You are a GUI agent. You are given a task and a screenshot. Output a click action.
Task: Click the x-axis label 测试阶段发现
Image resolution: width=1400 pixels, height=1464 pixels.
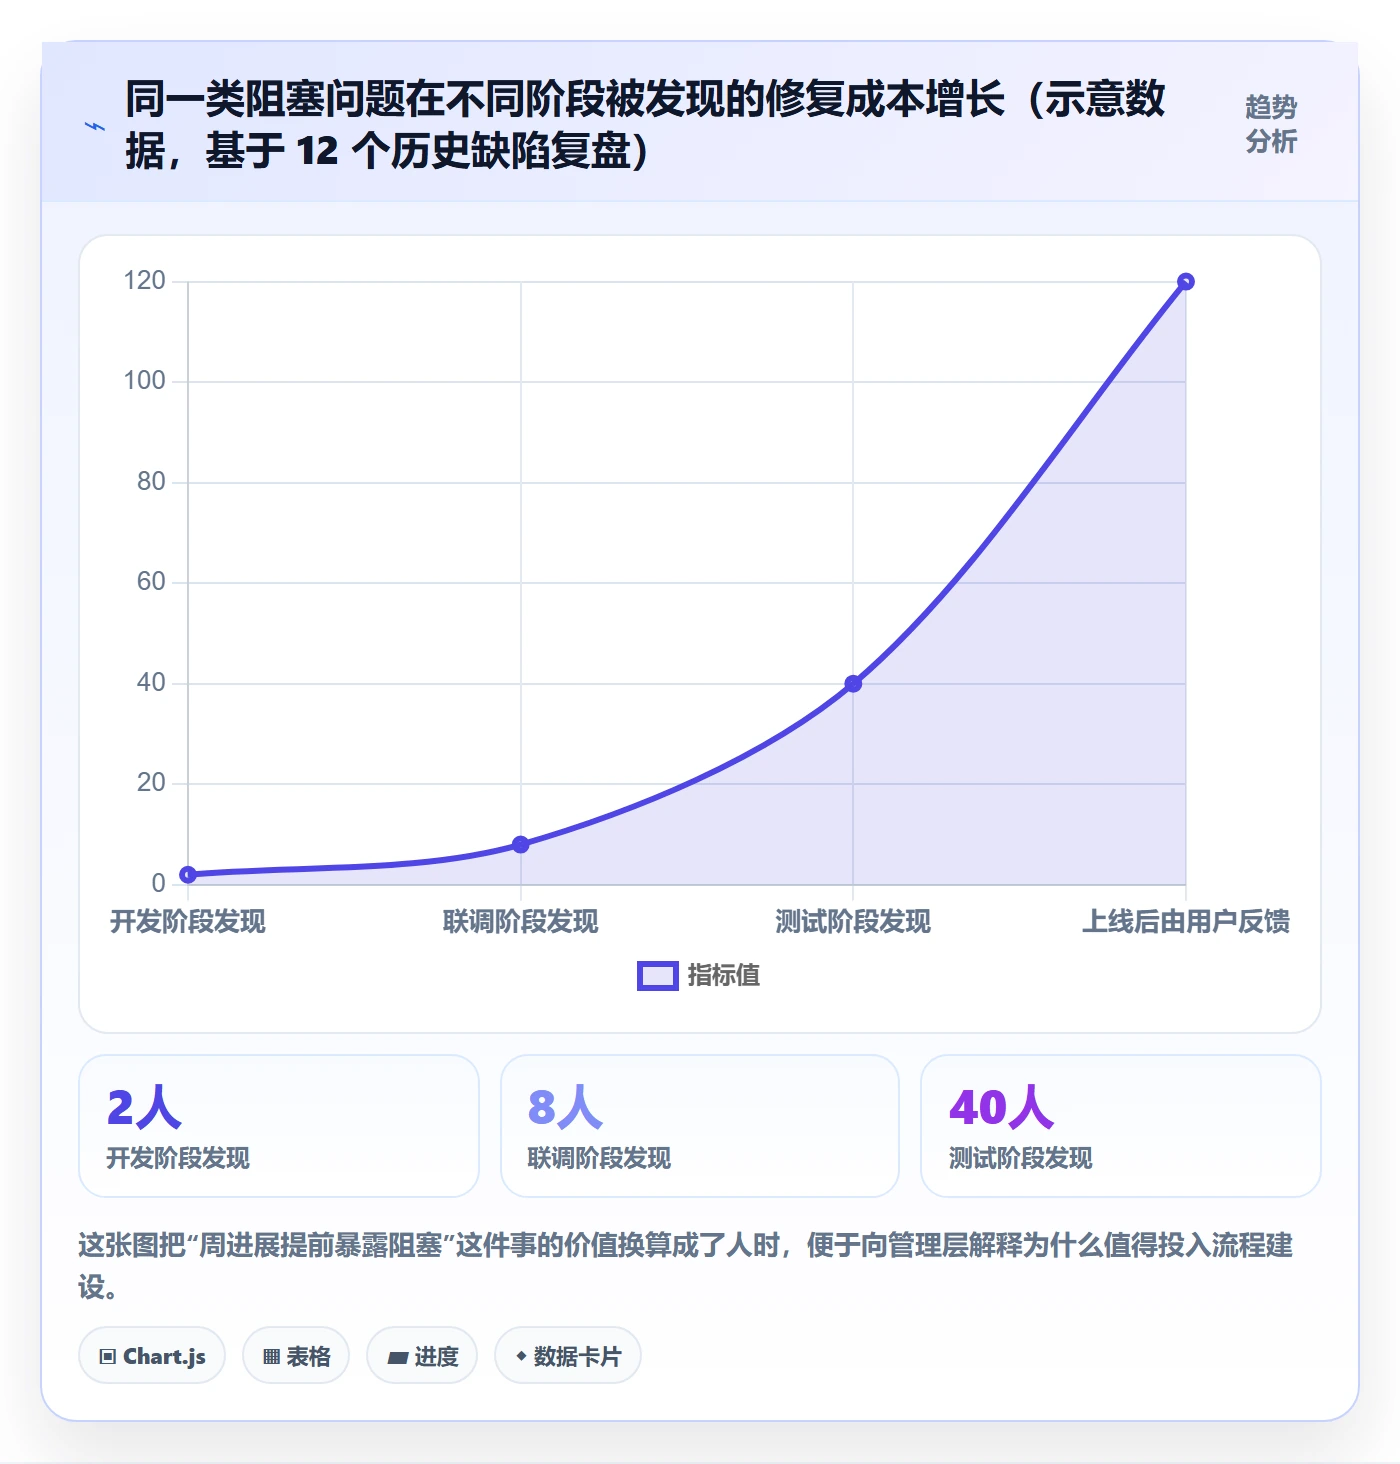853,922
